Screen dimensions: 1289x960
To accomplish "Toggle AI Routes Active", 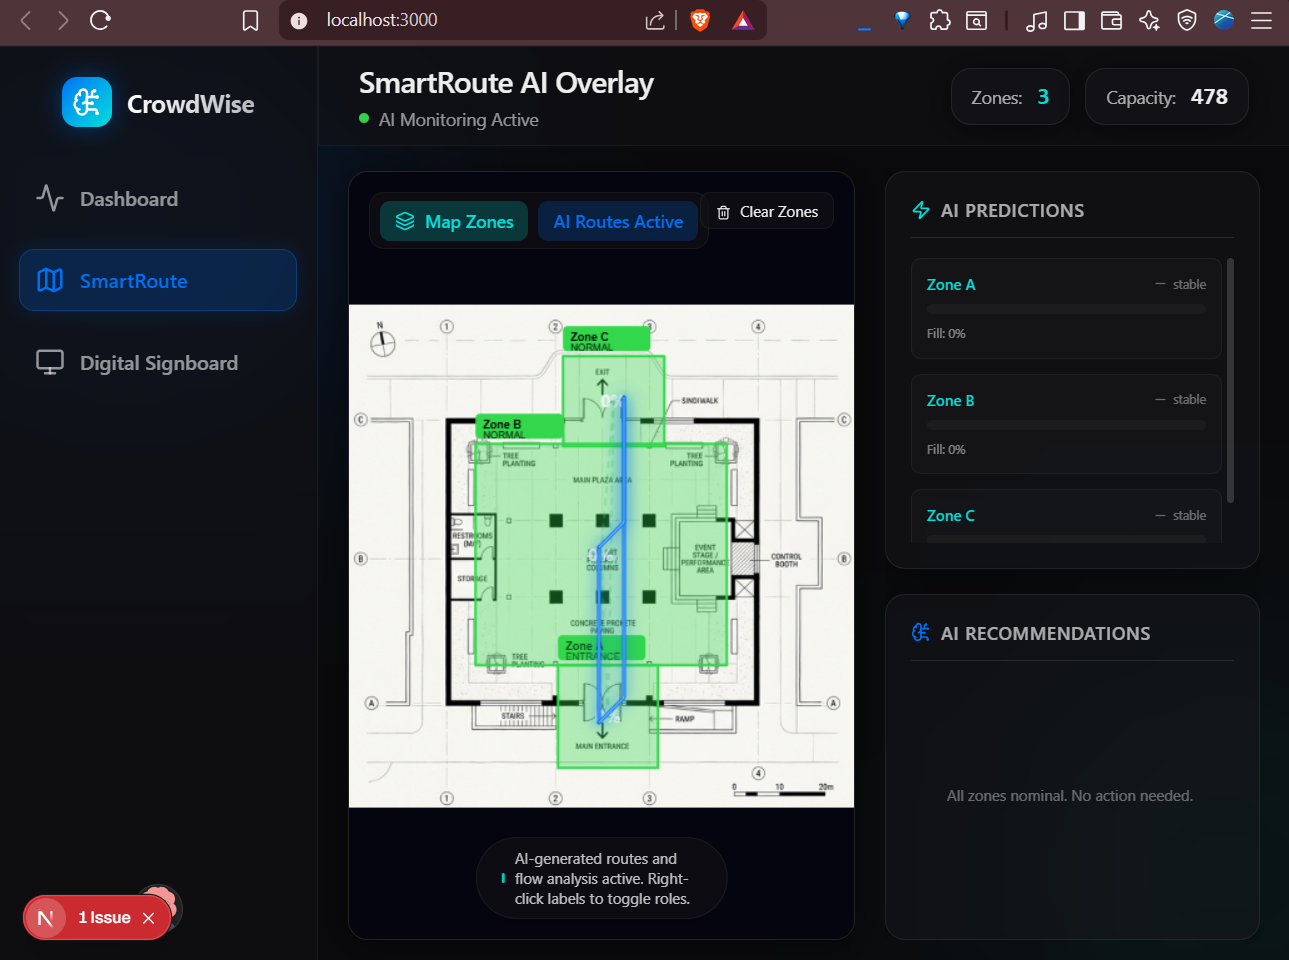I will point(618,221).
